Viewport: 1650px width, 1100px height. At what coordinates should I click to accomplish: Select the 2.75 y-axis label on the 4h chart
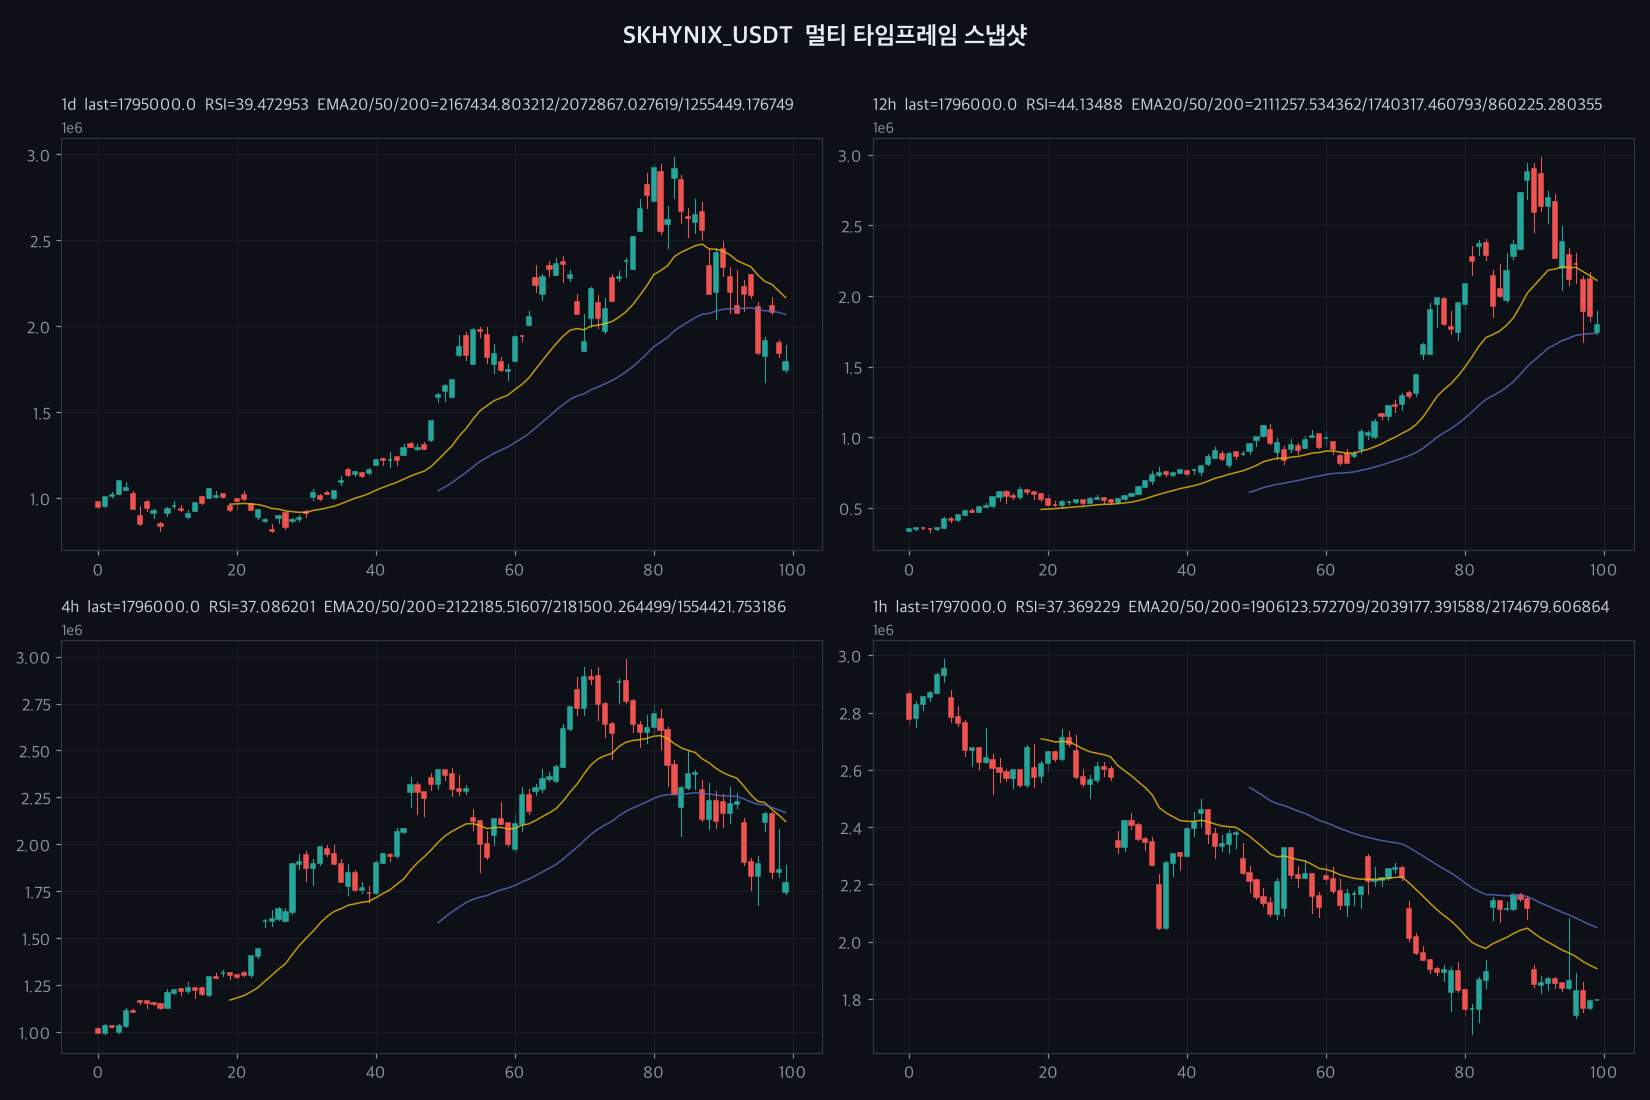(x=33, y=705)
